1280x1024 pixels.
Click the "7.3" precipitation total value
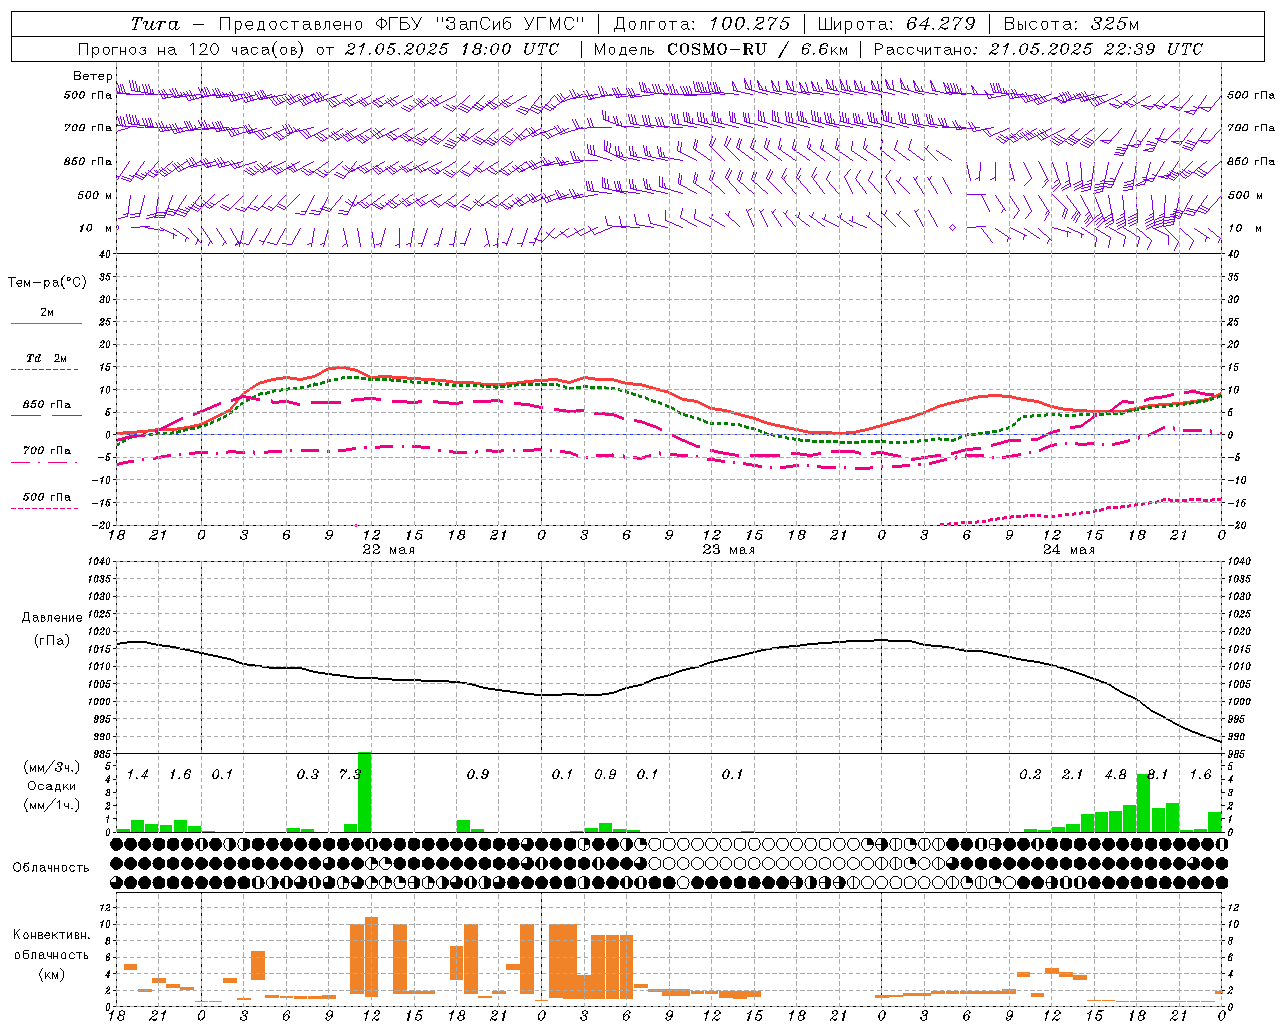tap(350, 775)
